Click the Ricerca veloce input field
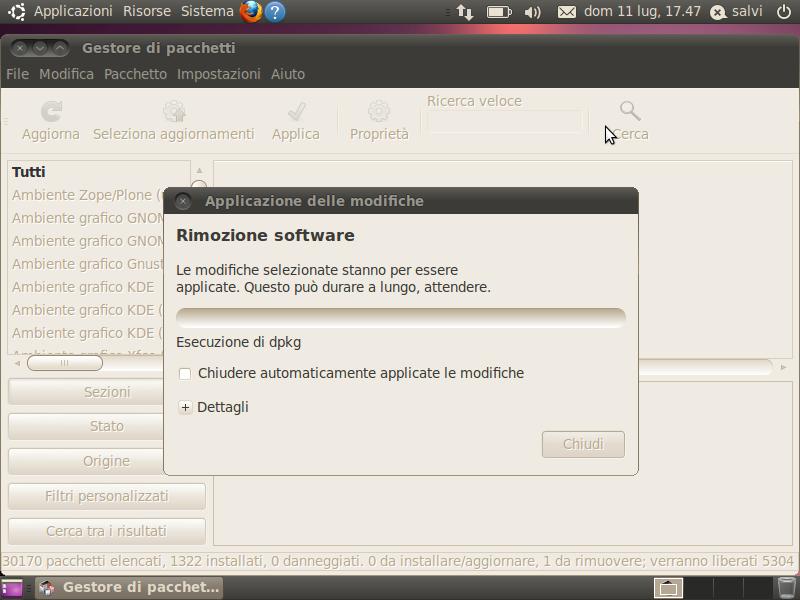The width and height of the screenshot is (800, 600). 505,121
